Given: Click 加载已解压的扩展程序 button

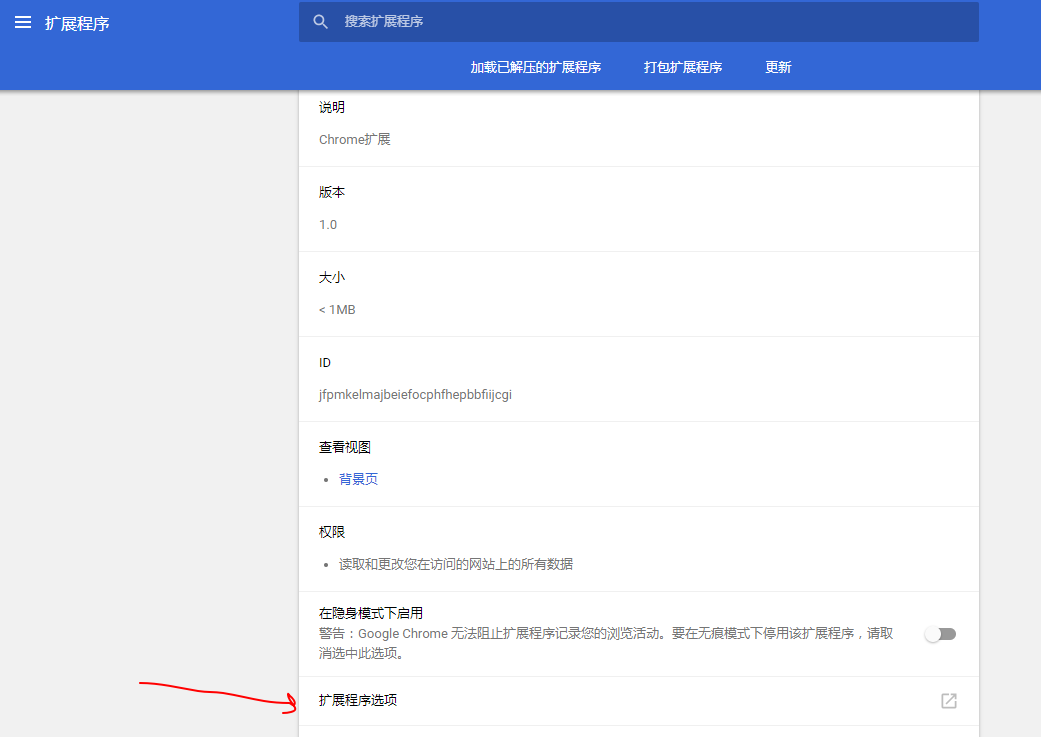Looking at the screenshot, I should pos(536,67).
